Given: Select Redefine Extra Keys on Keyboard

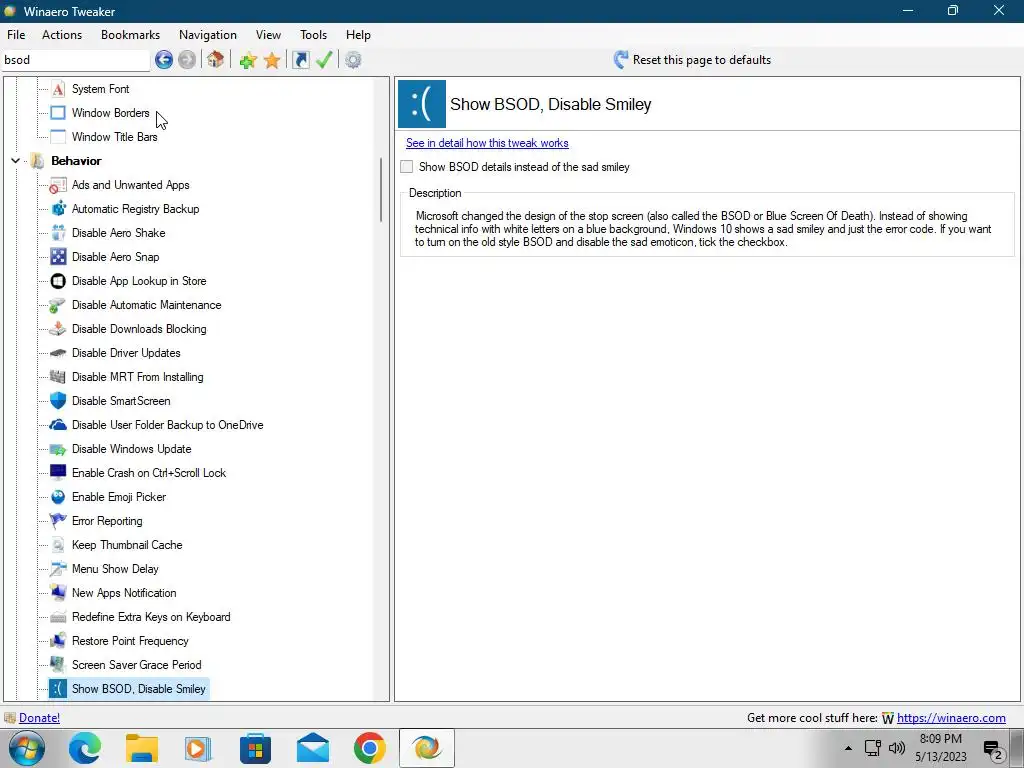Looking at the screenshot, I should [x=151, y=617].
